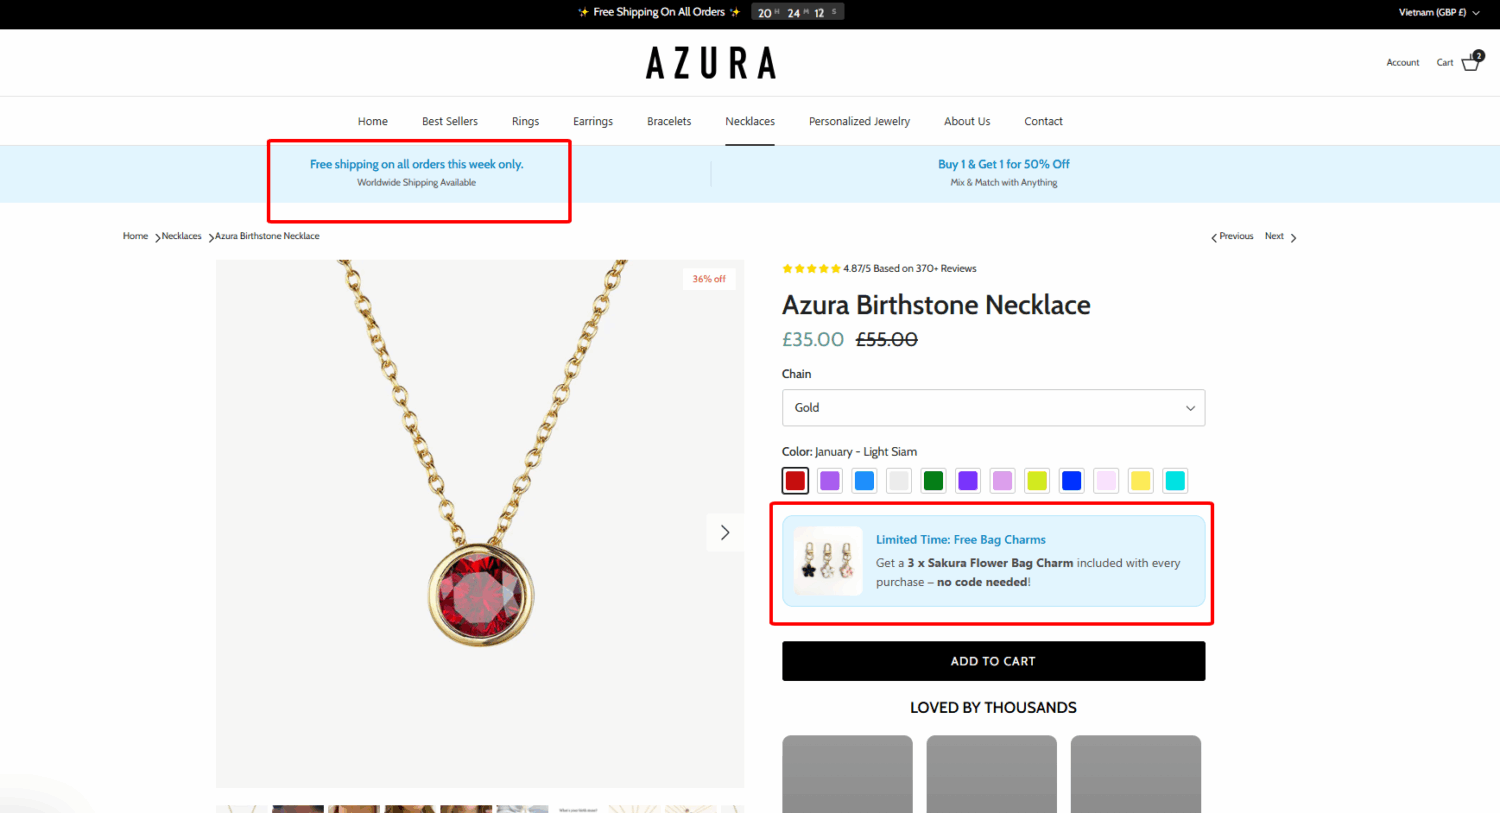Open the Personalized Jewelry menu item
Viewport: 1500px width, 813px height.
(x=859, y=122)
